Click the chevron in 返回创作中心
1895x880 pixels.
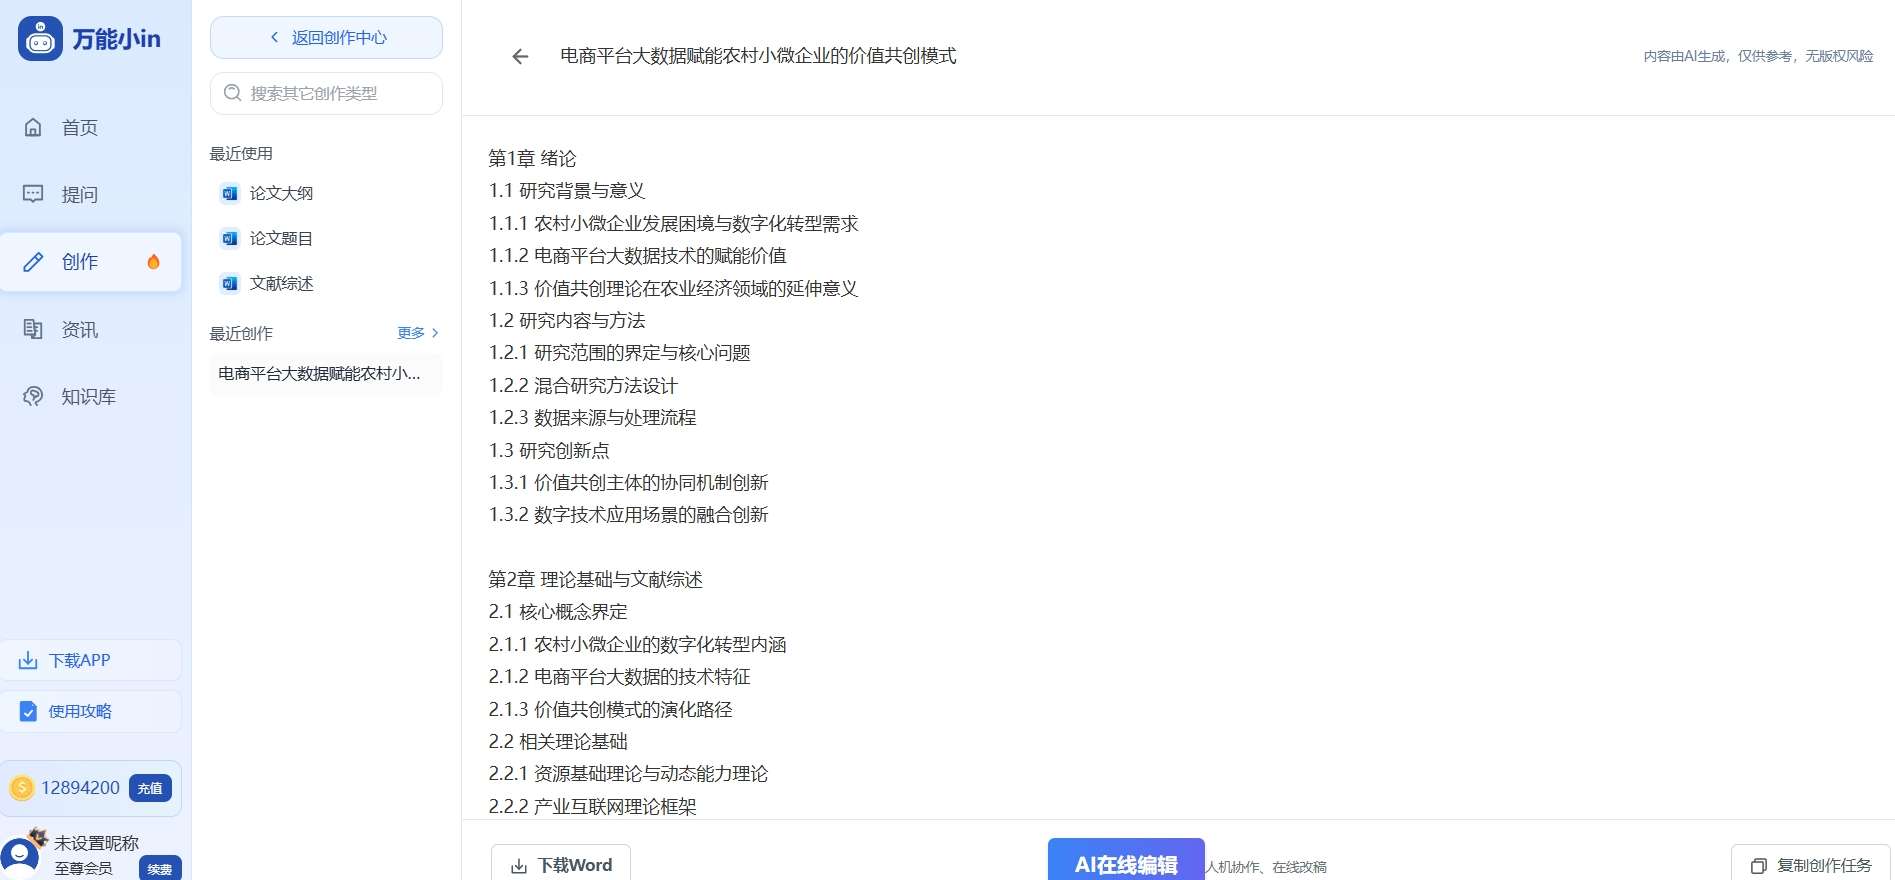275,37
